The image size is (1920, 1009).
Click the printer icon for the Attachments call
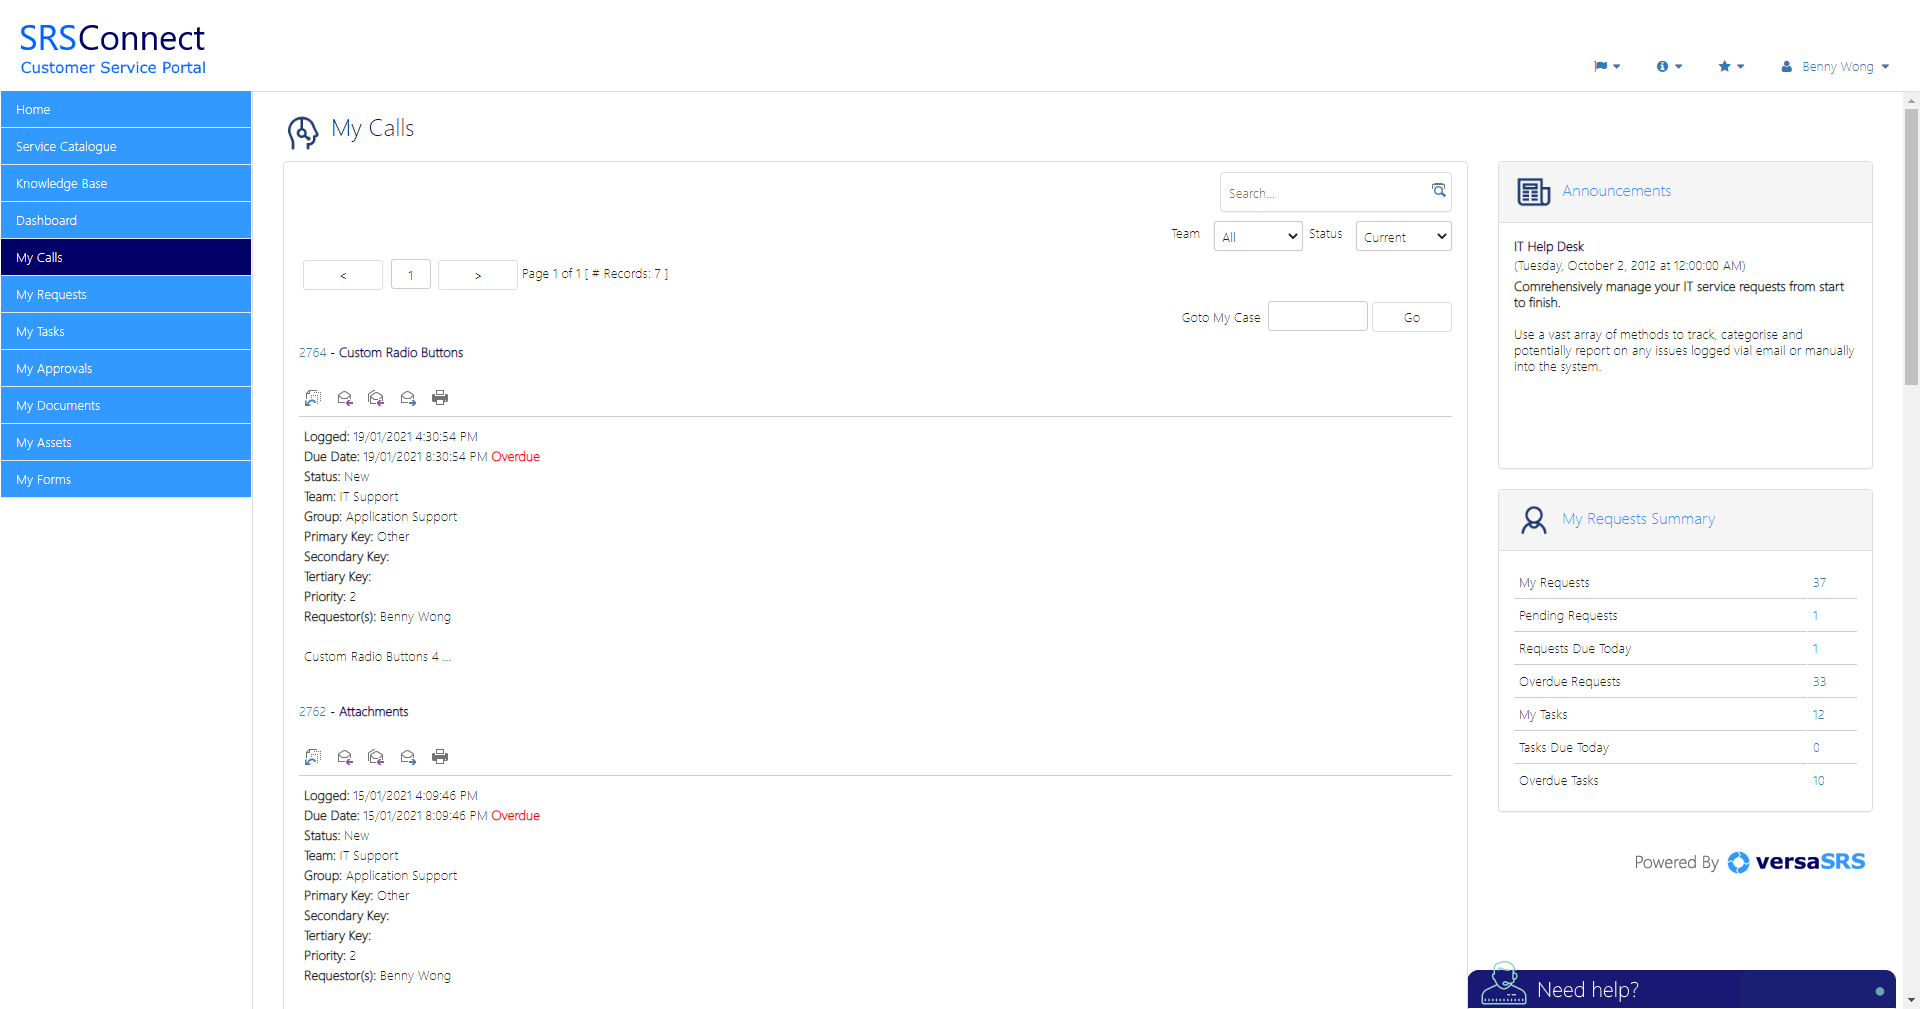click(440, 757)
